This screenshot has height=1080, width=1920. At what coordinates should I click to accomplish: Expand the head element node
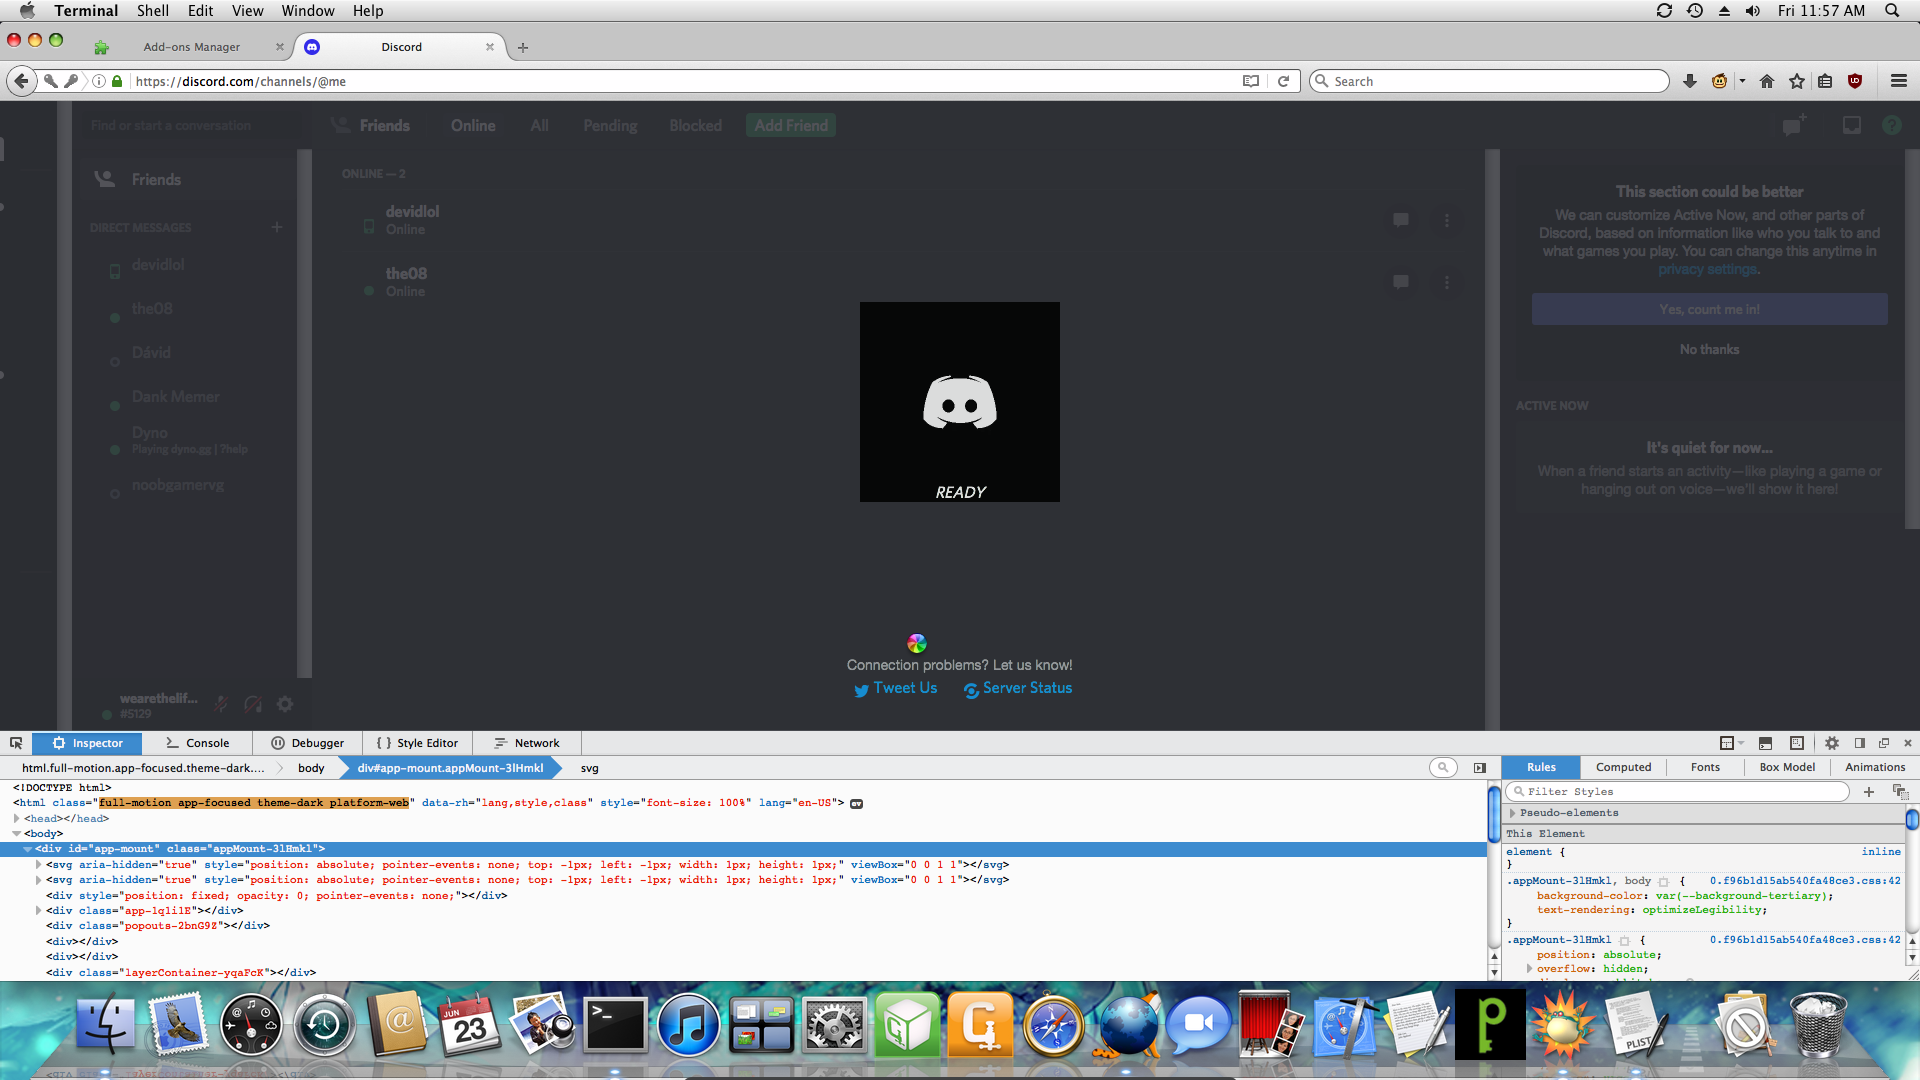tap(16, 818)
